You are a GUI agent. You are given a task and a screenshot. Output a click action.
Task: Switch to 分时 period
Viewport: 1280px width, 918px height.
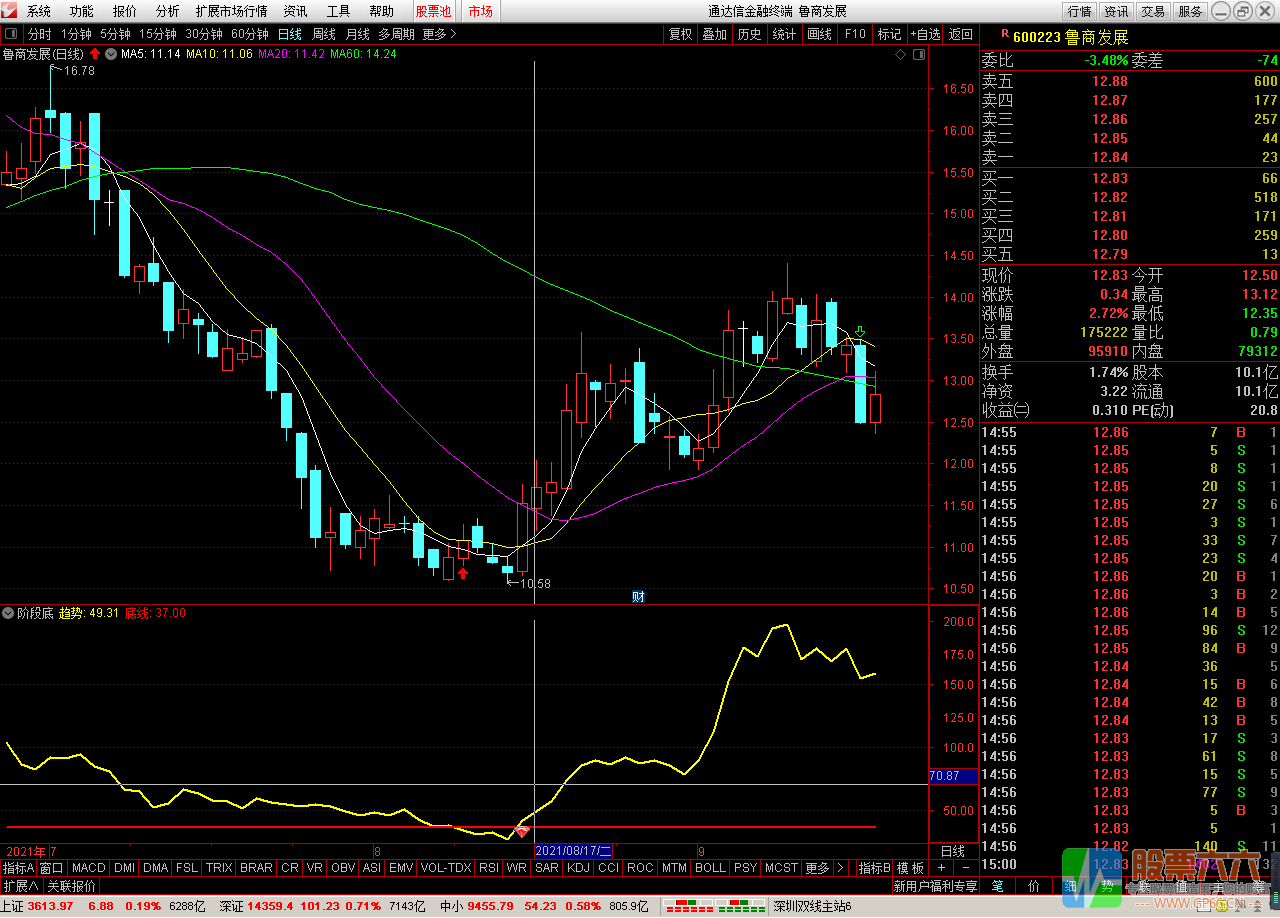coord(39,34)
